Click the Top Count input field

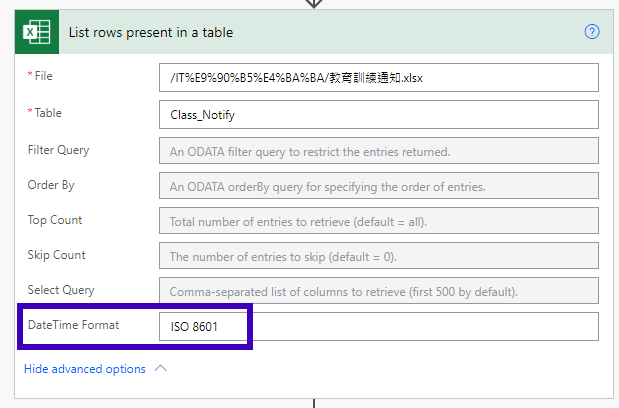coord(379,221)
